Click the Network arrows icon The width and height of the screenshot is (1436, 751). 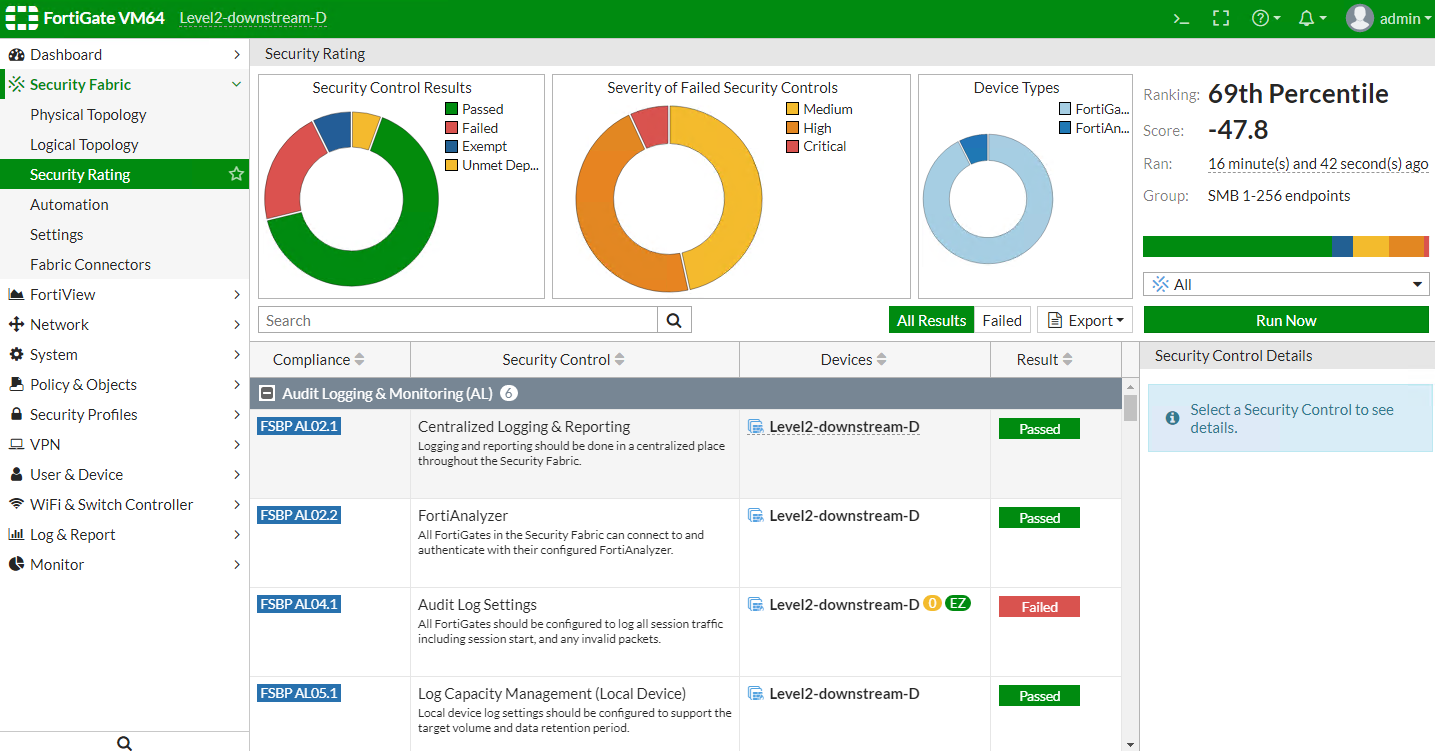click(16, 325)
